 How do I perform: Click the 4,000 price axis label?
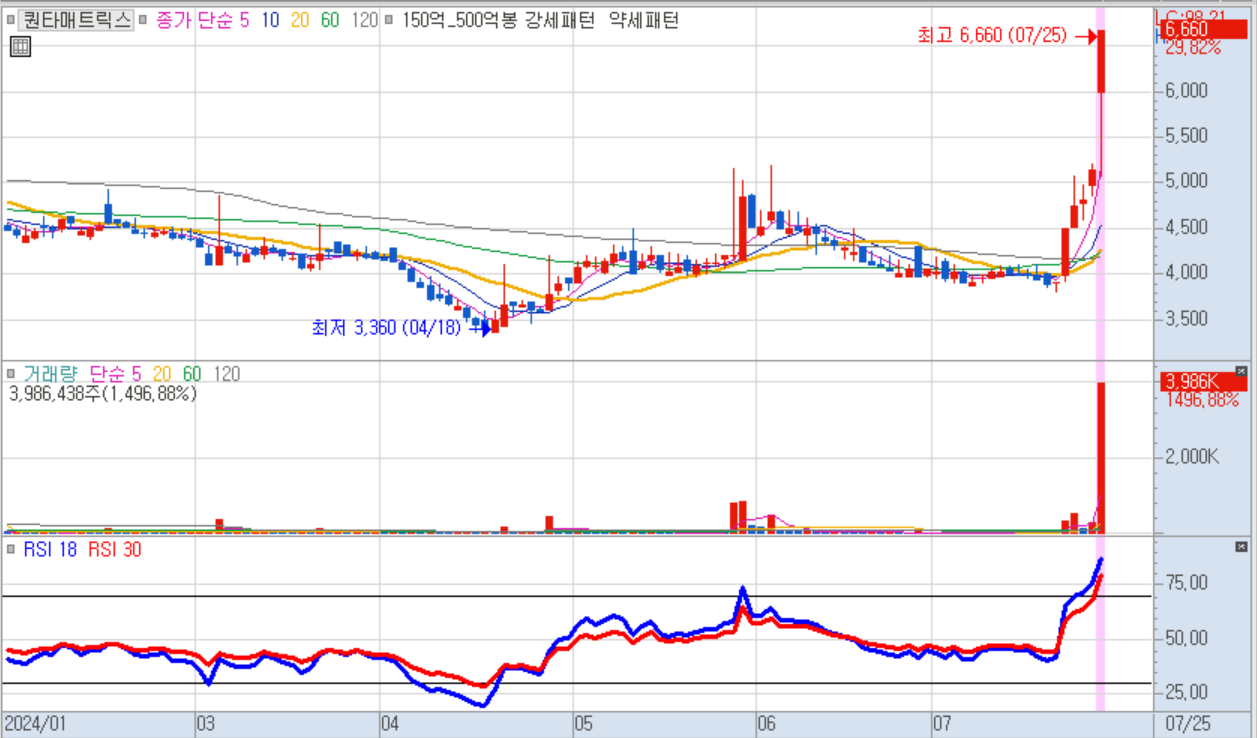[x=1187, y=272]
